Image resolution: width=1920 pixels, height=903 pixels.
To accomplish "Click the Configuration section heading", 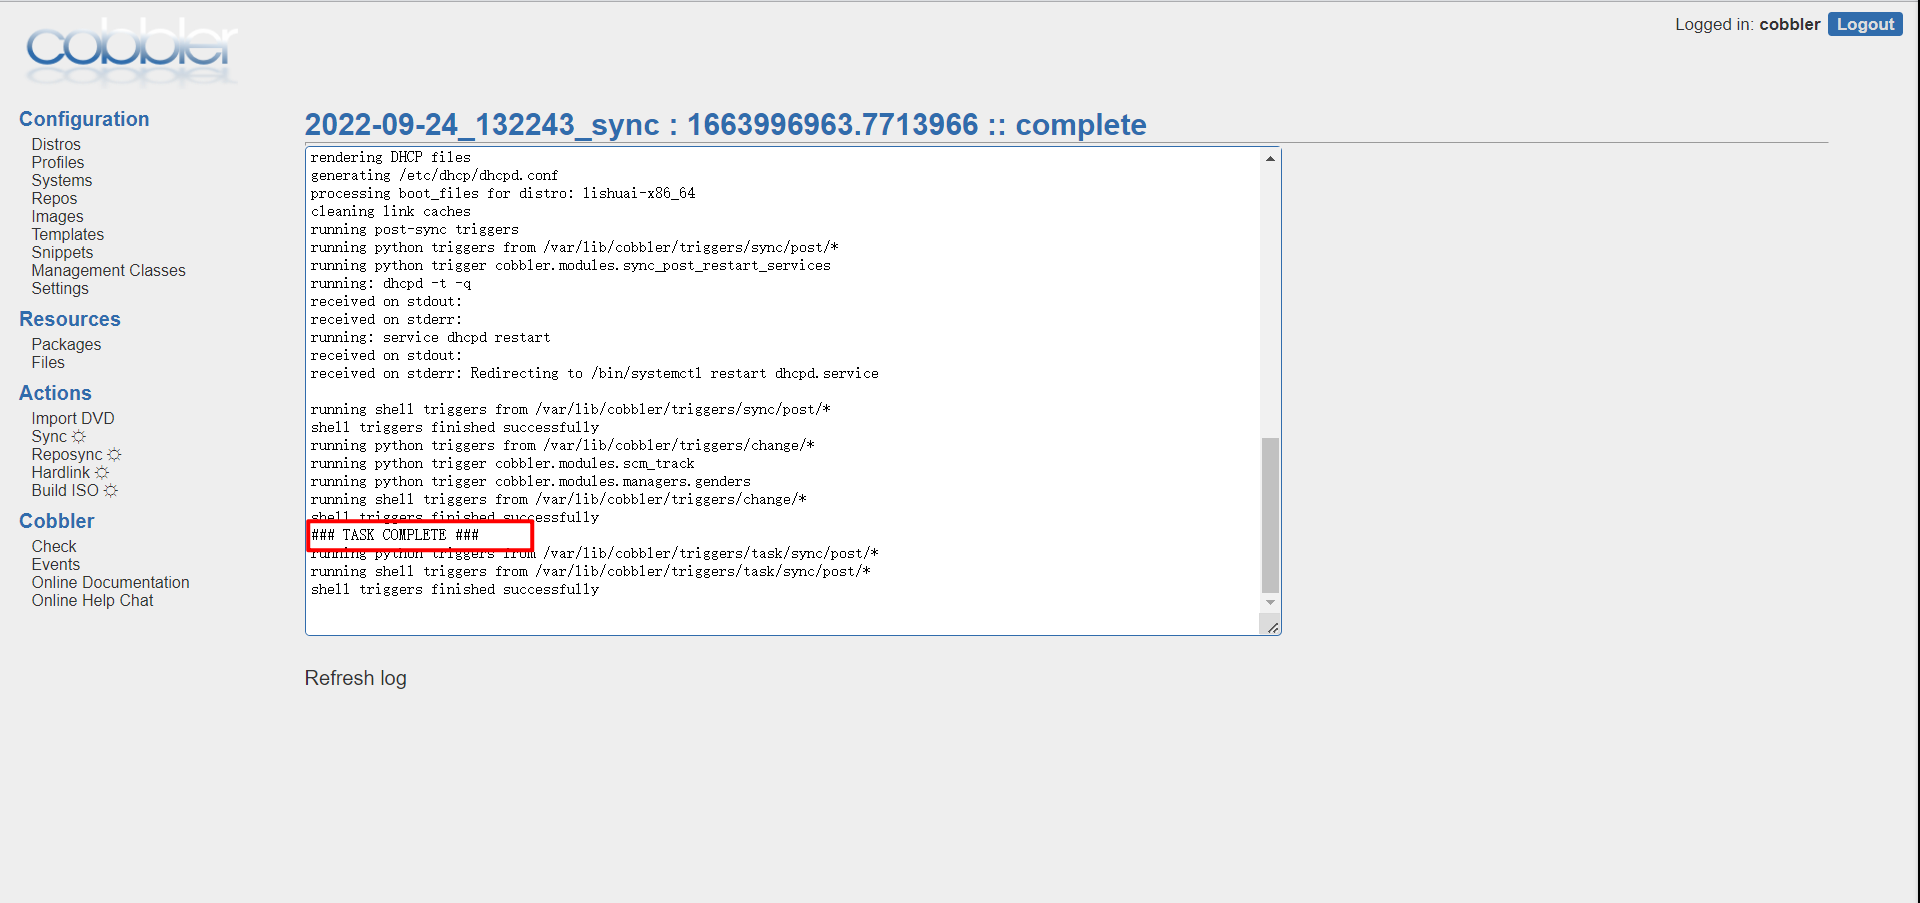I will (84, 119).
